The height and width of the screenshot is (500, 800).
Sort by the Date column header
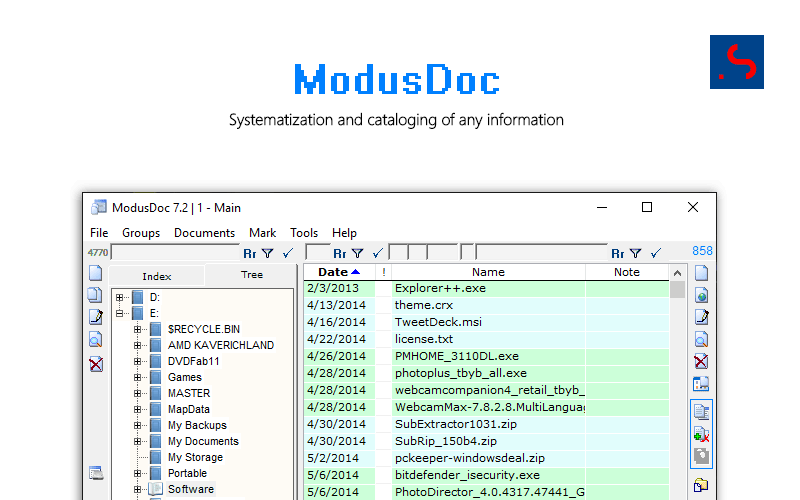point(339,272)
